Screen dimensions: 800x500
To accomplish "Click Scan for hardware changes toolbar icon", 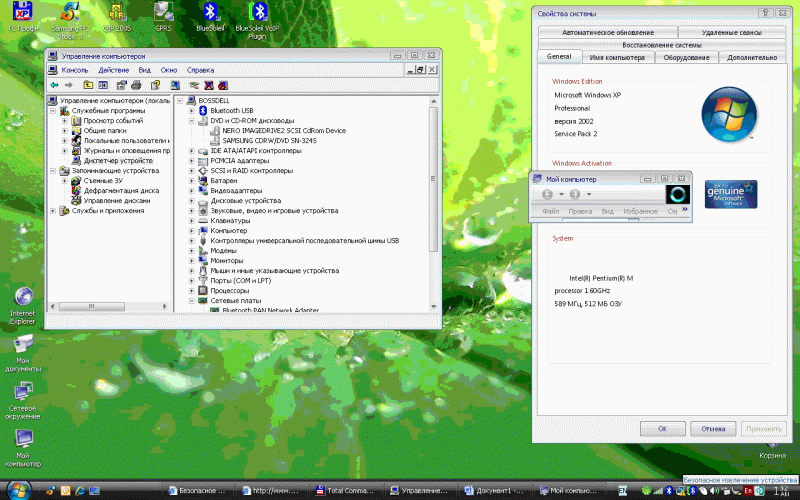I will (175, 85).
